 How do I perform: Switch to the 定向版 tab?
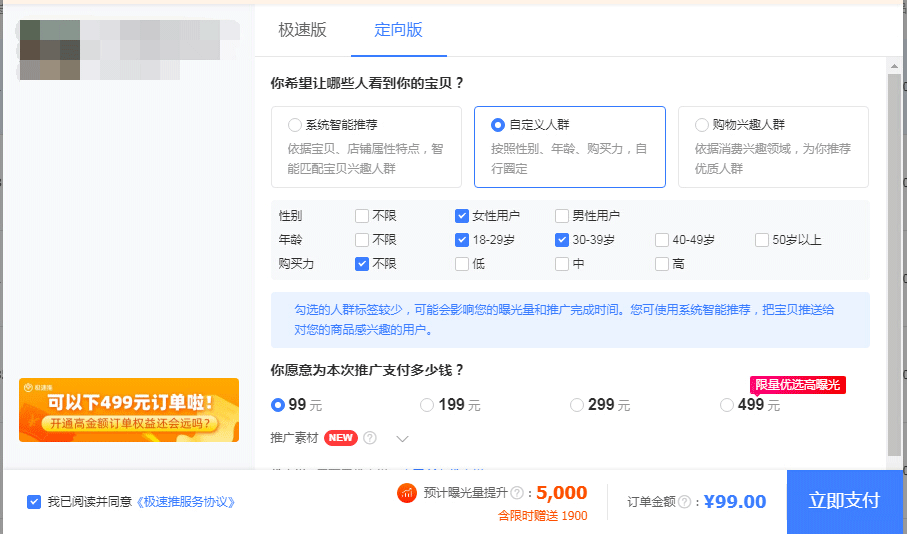398,30
